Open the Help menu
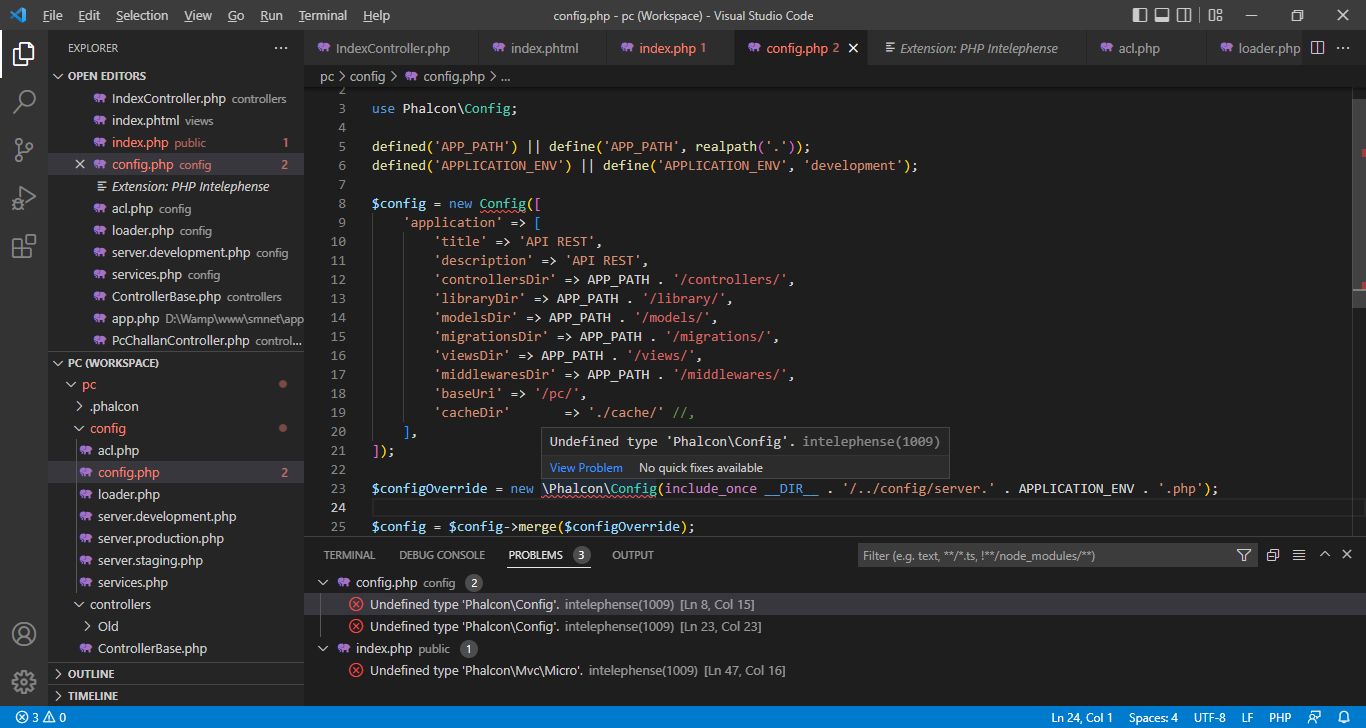The height and width of the screenshot is (728, 1366). [x=376, y=16]
